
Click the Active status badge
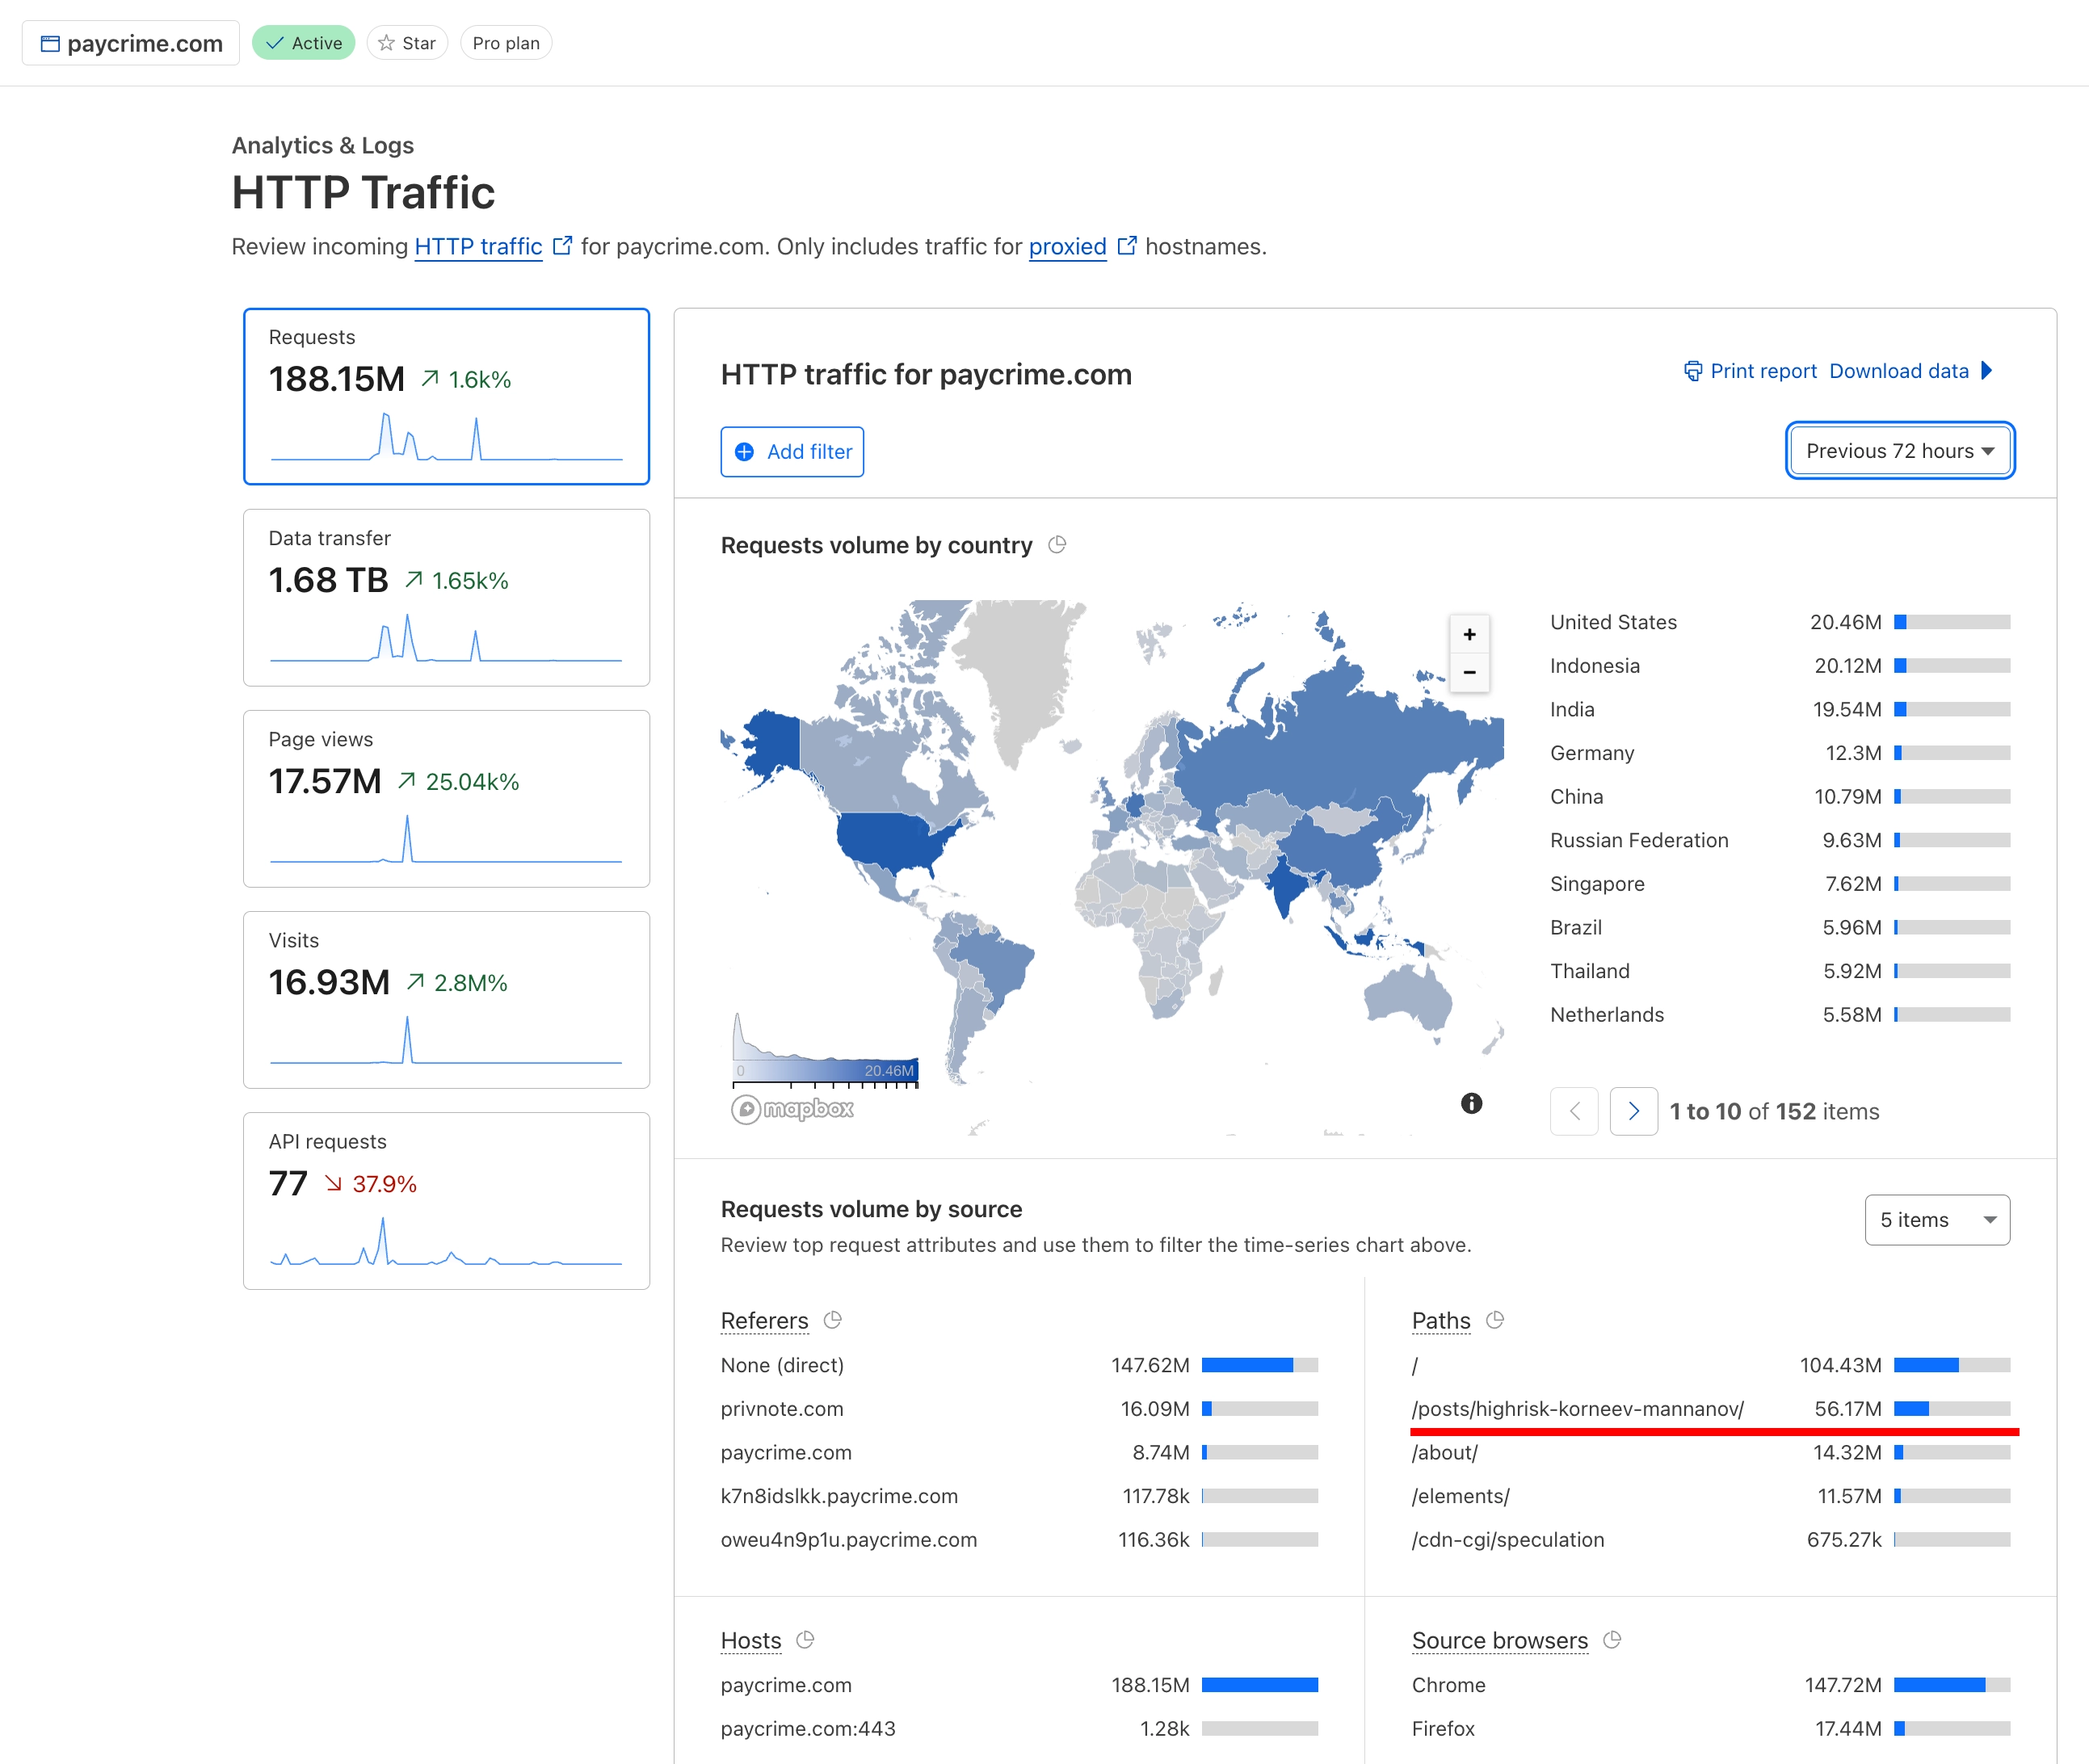click(303, 42)
